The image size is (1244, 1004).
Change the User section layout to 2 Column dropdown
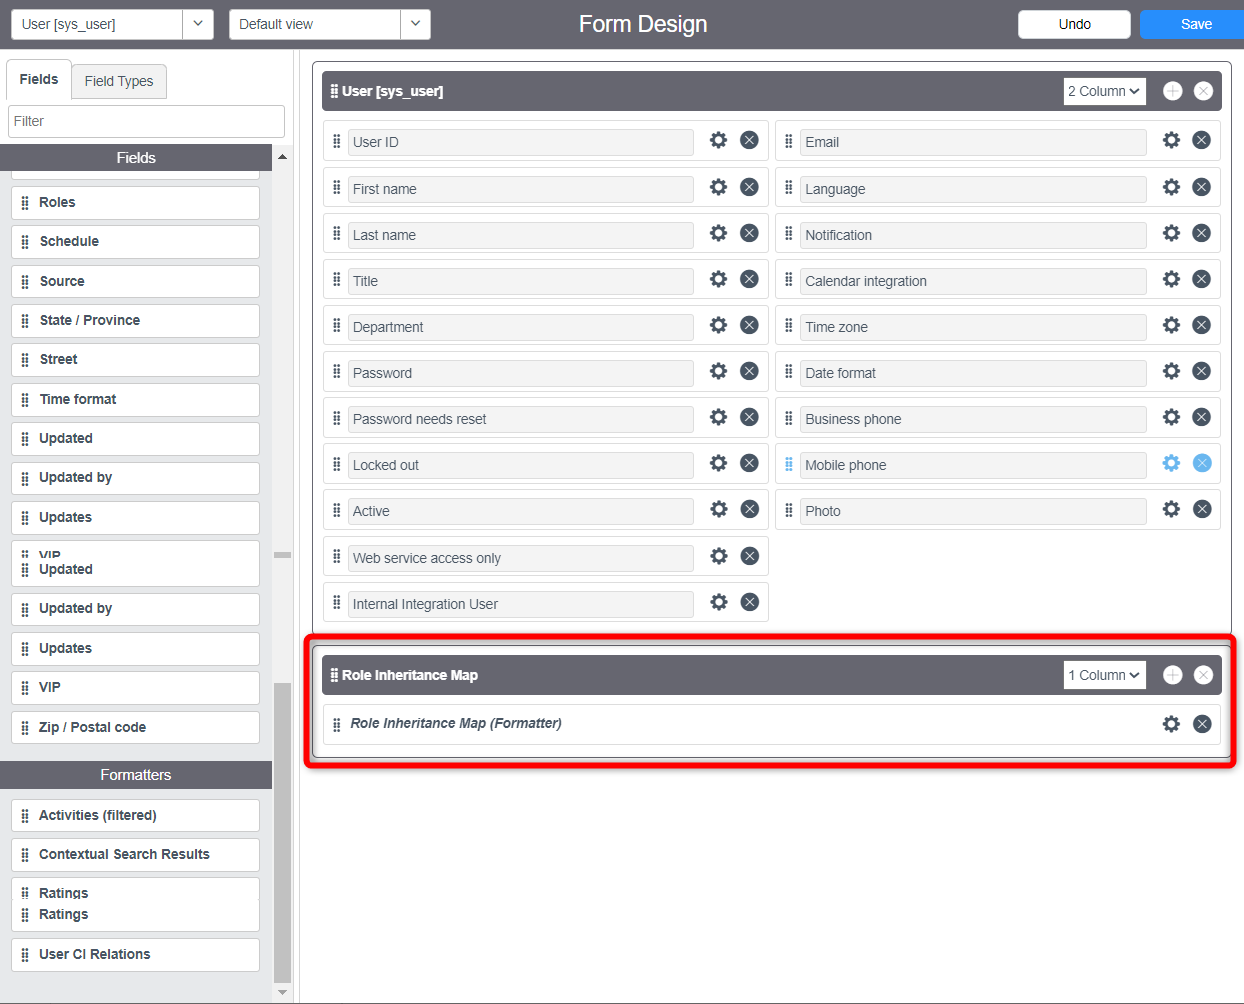coord(1104,90)
